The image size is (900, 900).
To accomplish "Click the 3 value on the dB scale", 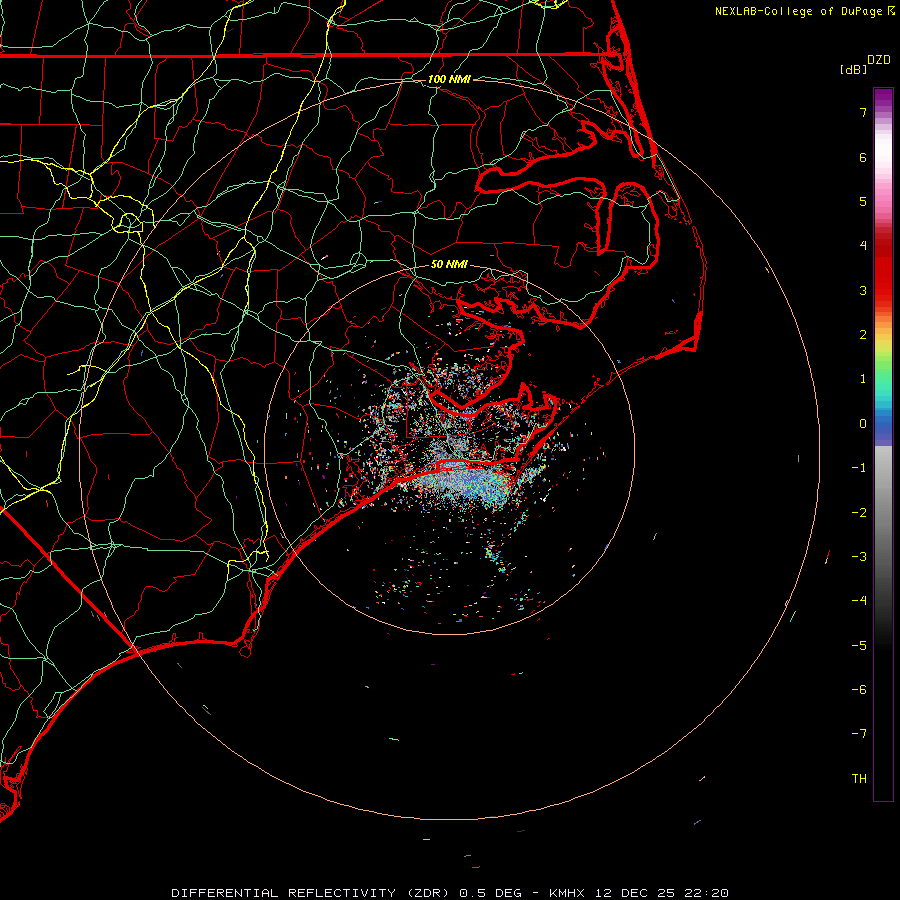I will 862,291.
